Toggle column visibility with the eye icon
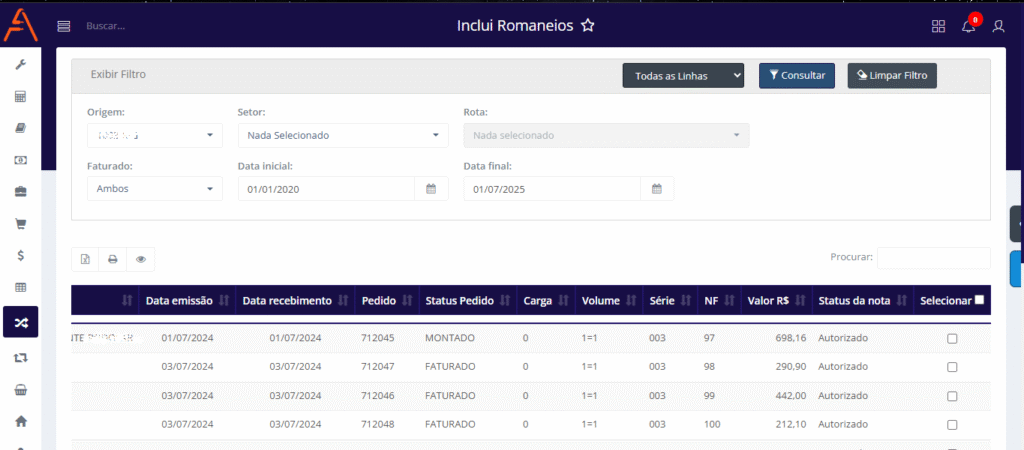This screenshot has width=1024, height=450. 141,259
